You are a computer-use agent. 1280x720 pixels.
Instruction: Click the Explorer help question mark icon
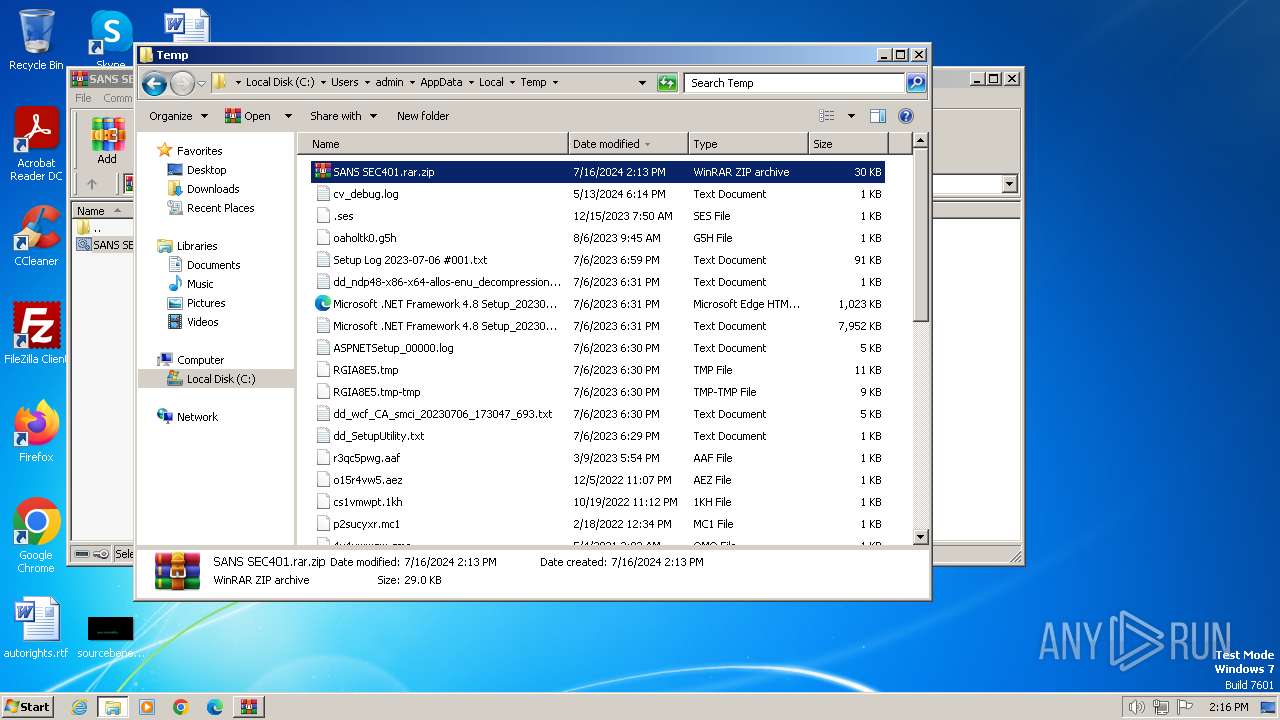pos(906,116)
